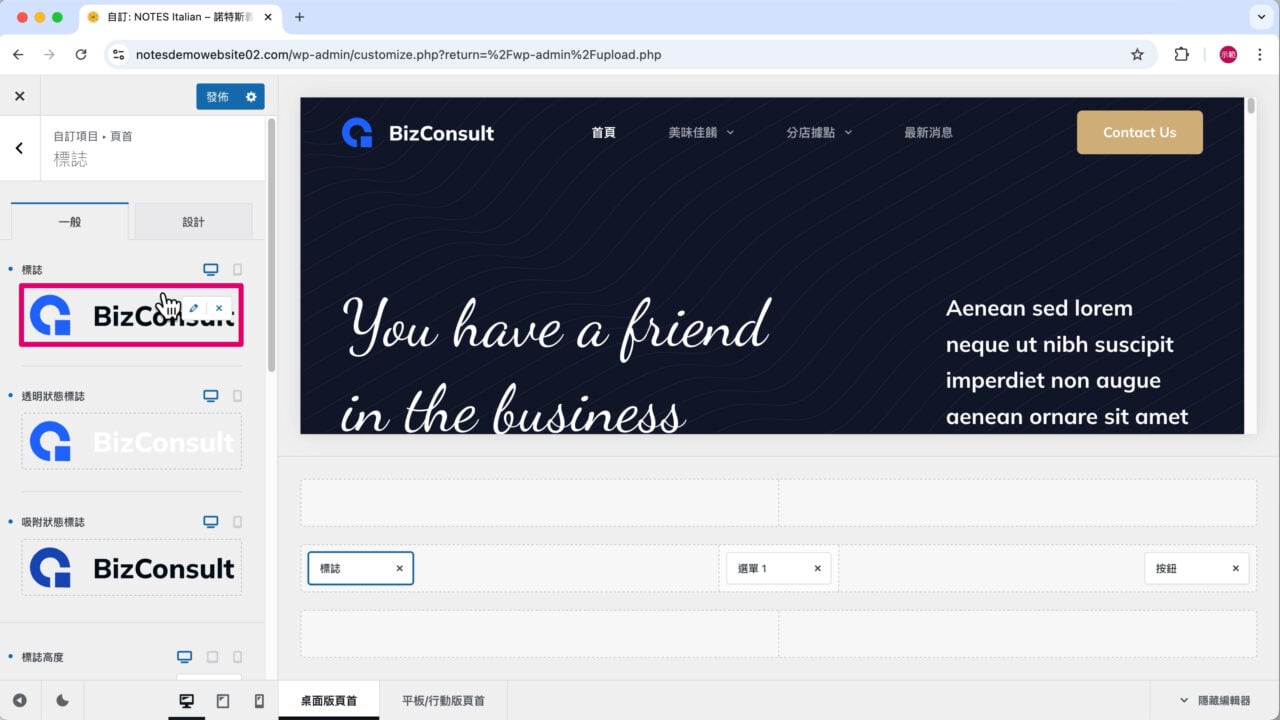This screenshot has width=1280, height=720.
Task: Click the 透明狀態標誌 logo thumbnail
Action: click(131, 442)
